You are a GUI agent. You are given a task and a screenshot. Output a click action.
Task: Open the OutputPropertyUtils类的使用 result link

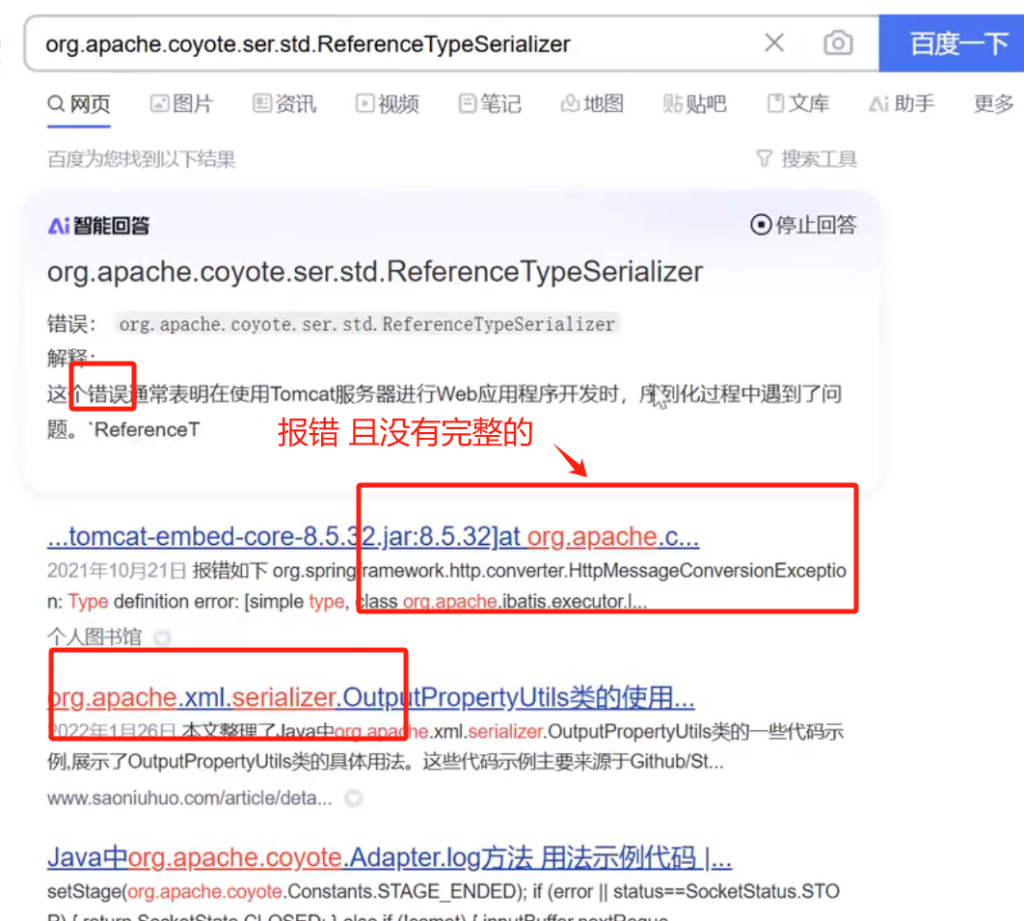(x=370, y=698)
